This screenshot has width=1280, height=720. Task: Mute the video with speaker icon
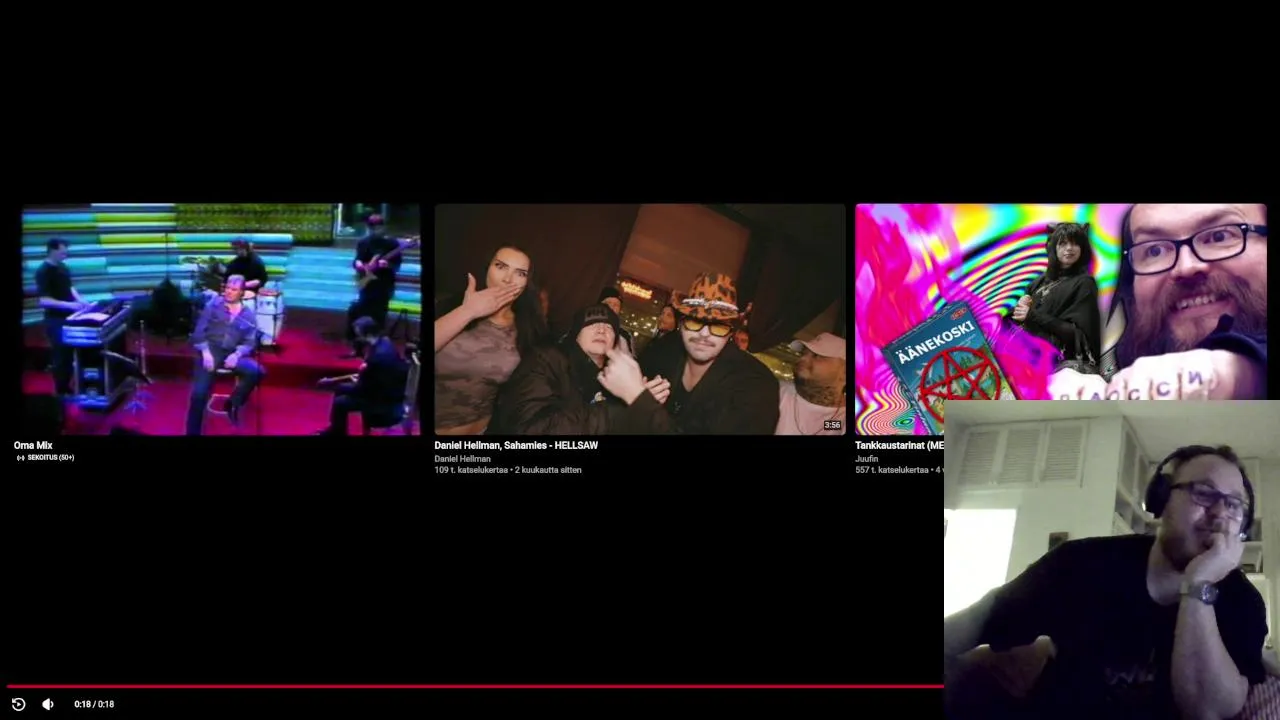[x=47, y=704]
